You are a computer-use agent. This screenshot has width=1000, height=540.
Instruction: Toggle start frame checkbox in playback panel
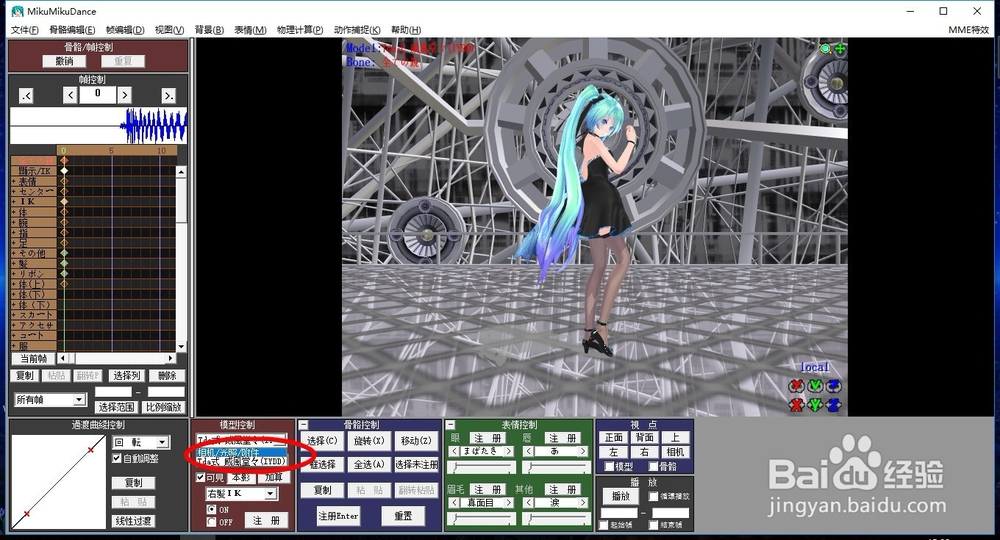click(604, 525)
